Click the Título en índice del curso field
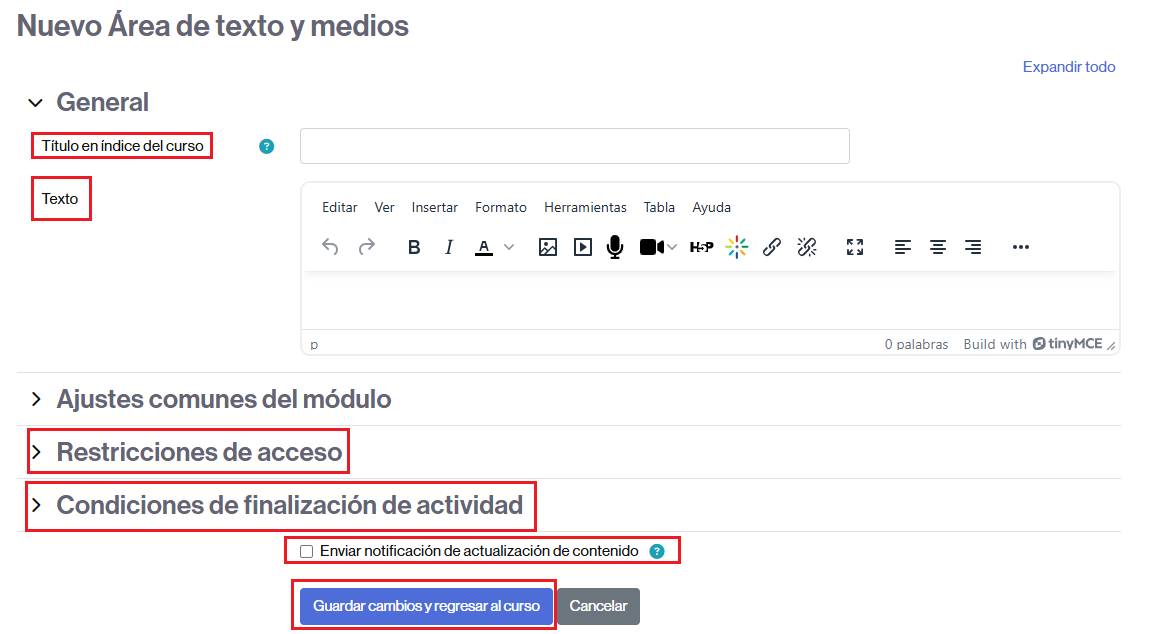 [x=575, y=146]
